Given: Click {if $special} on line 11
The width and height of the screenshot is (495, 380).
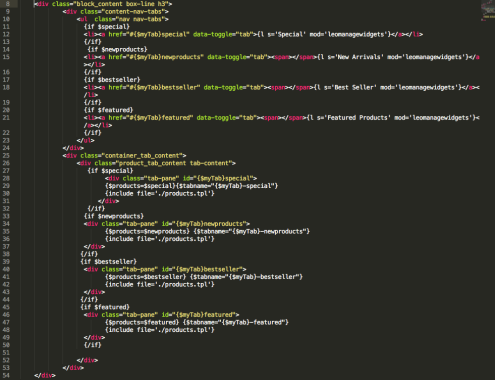Looking at the screenshot, I should tap(107, 27).
